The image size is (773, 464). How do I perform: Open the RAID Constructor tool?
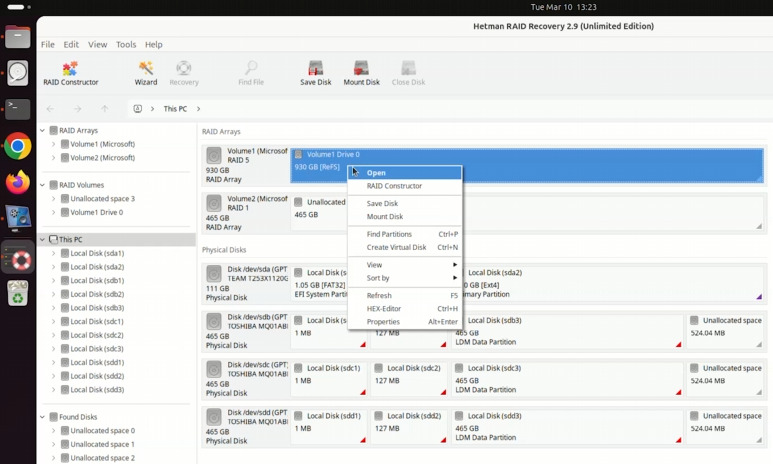click(70, 73)
